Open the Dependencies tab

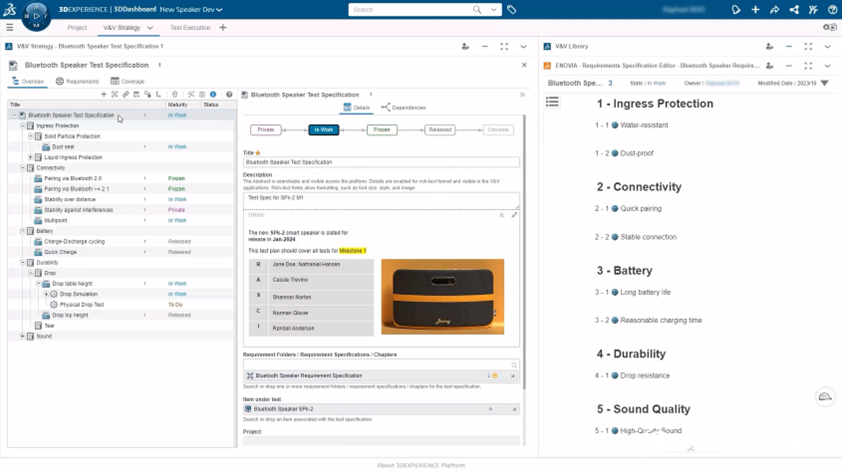click(404, 107)
